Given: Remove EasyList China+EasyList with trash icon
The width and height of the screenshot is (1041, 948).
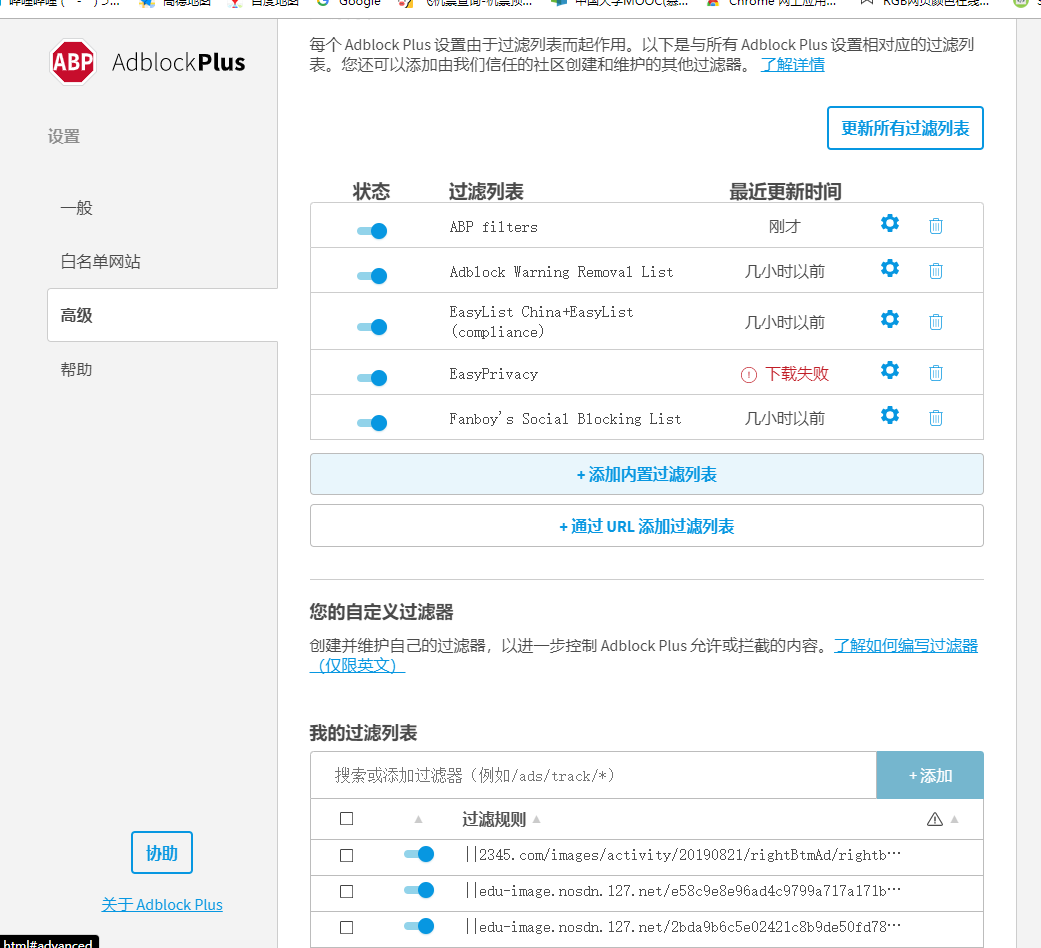Looking at the screenshot, I should (x=935, y=322).
